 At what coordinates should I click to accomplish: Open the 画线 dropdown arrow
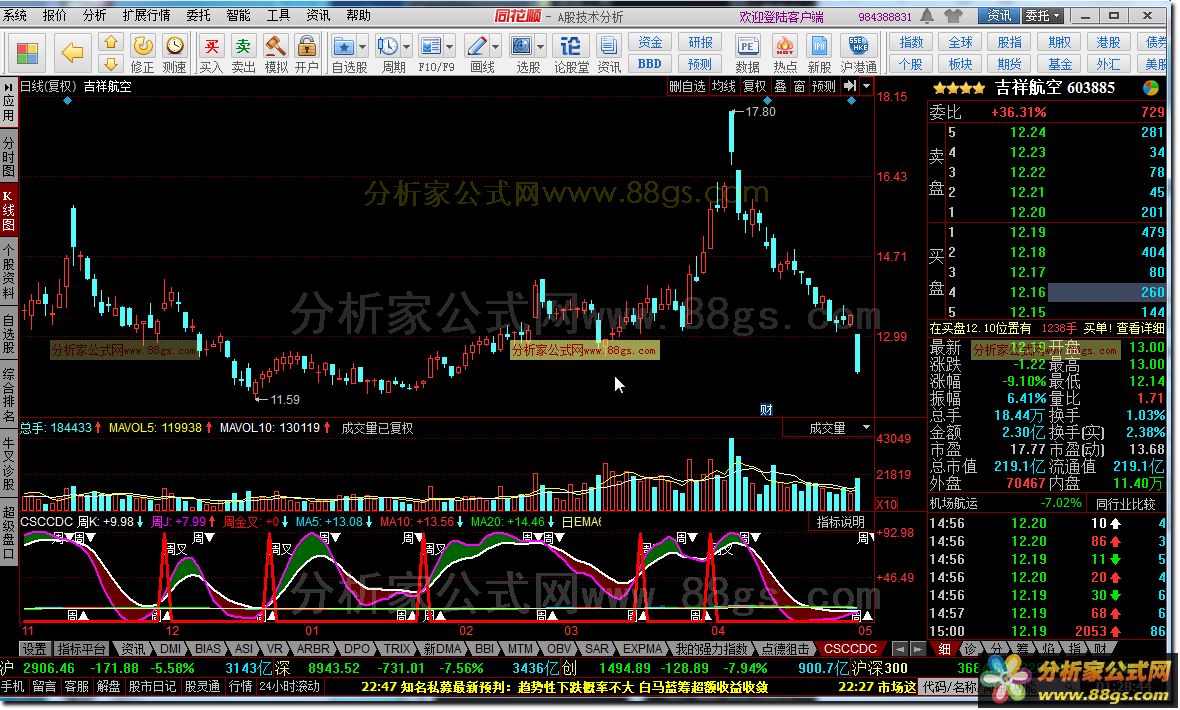496,47
